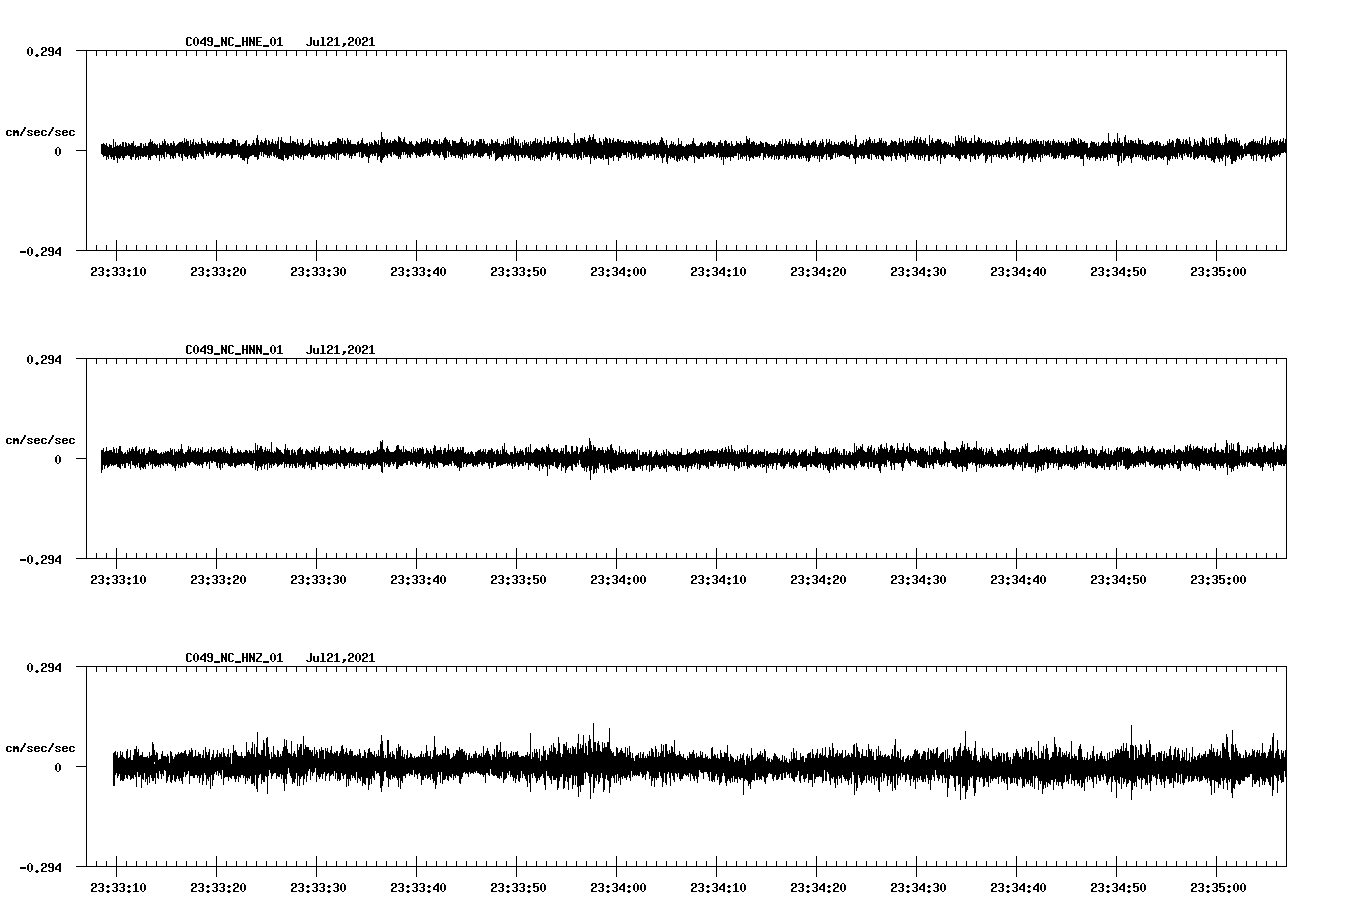
Task: Click time label 23:34:20 under HNZ plot
Action: click(x=818, y=887)
